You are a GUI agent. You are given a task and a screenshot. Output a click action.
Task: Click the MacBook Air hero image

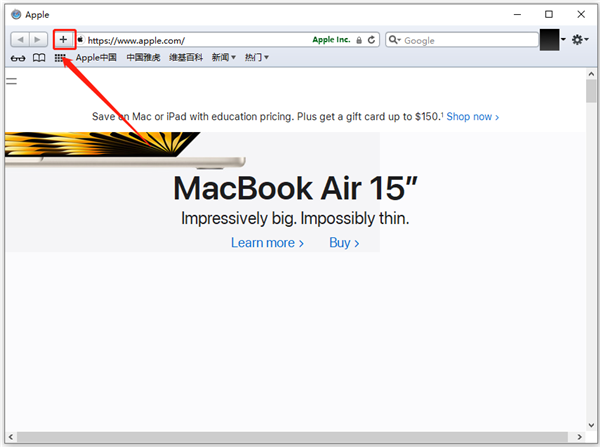(125, 149)
